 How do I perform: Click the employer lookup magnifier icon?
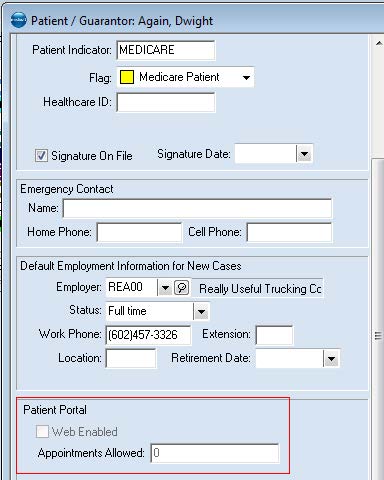tap(182, 287)
